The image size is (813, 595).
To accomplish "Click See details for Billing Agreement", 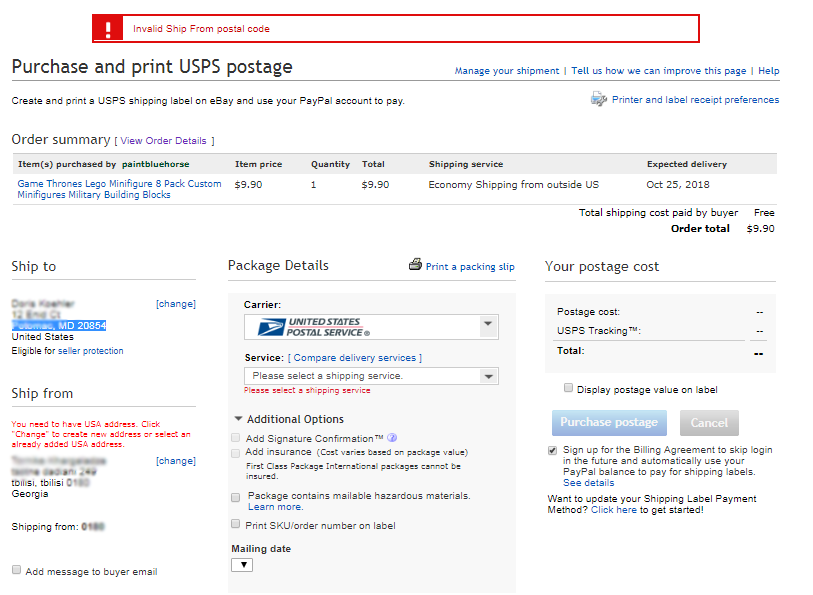I will click(588, 483).
